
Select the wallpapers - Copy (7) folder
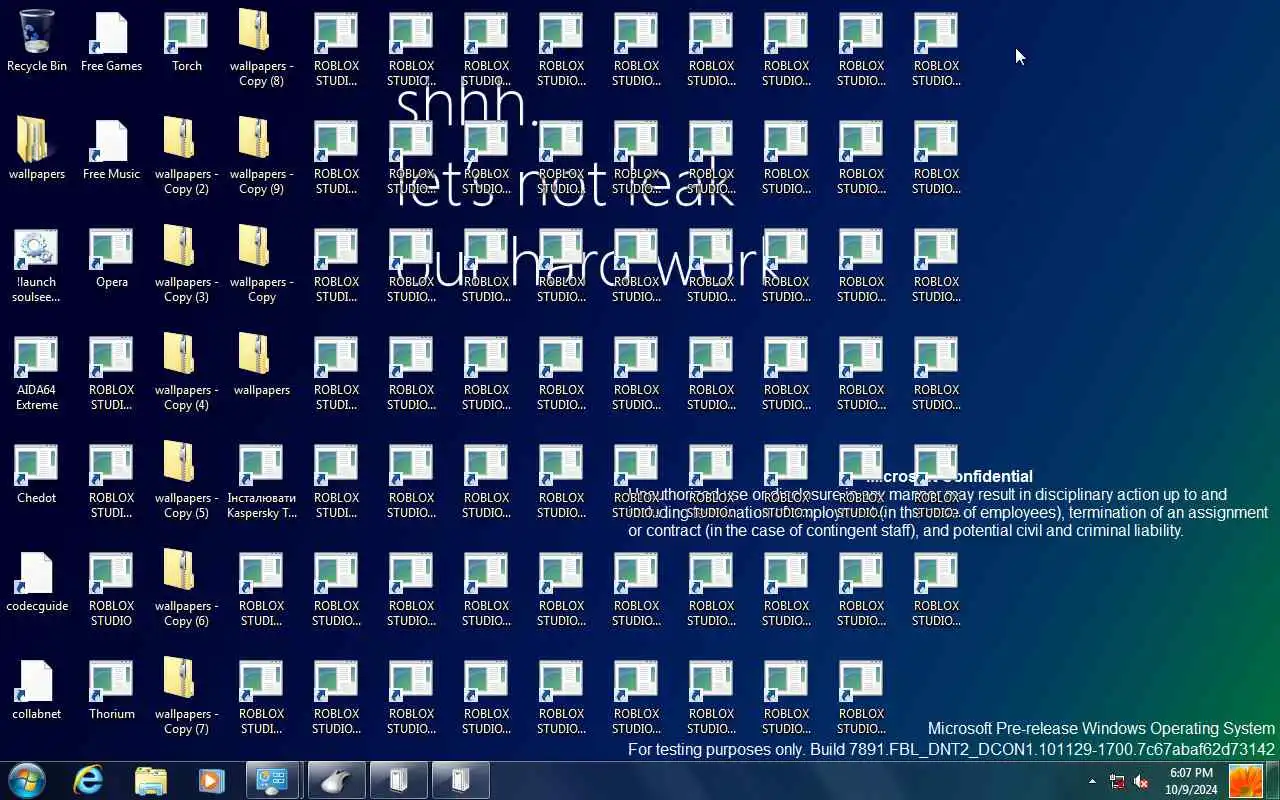tap(186, 696)
